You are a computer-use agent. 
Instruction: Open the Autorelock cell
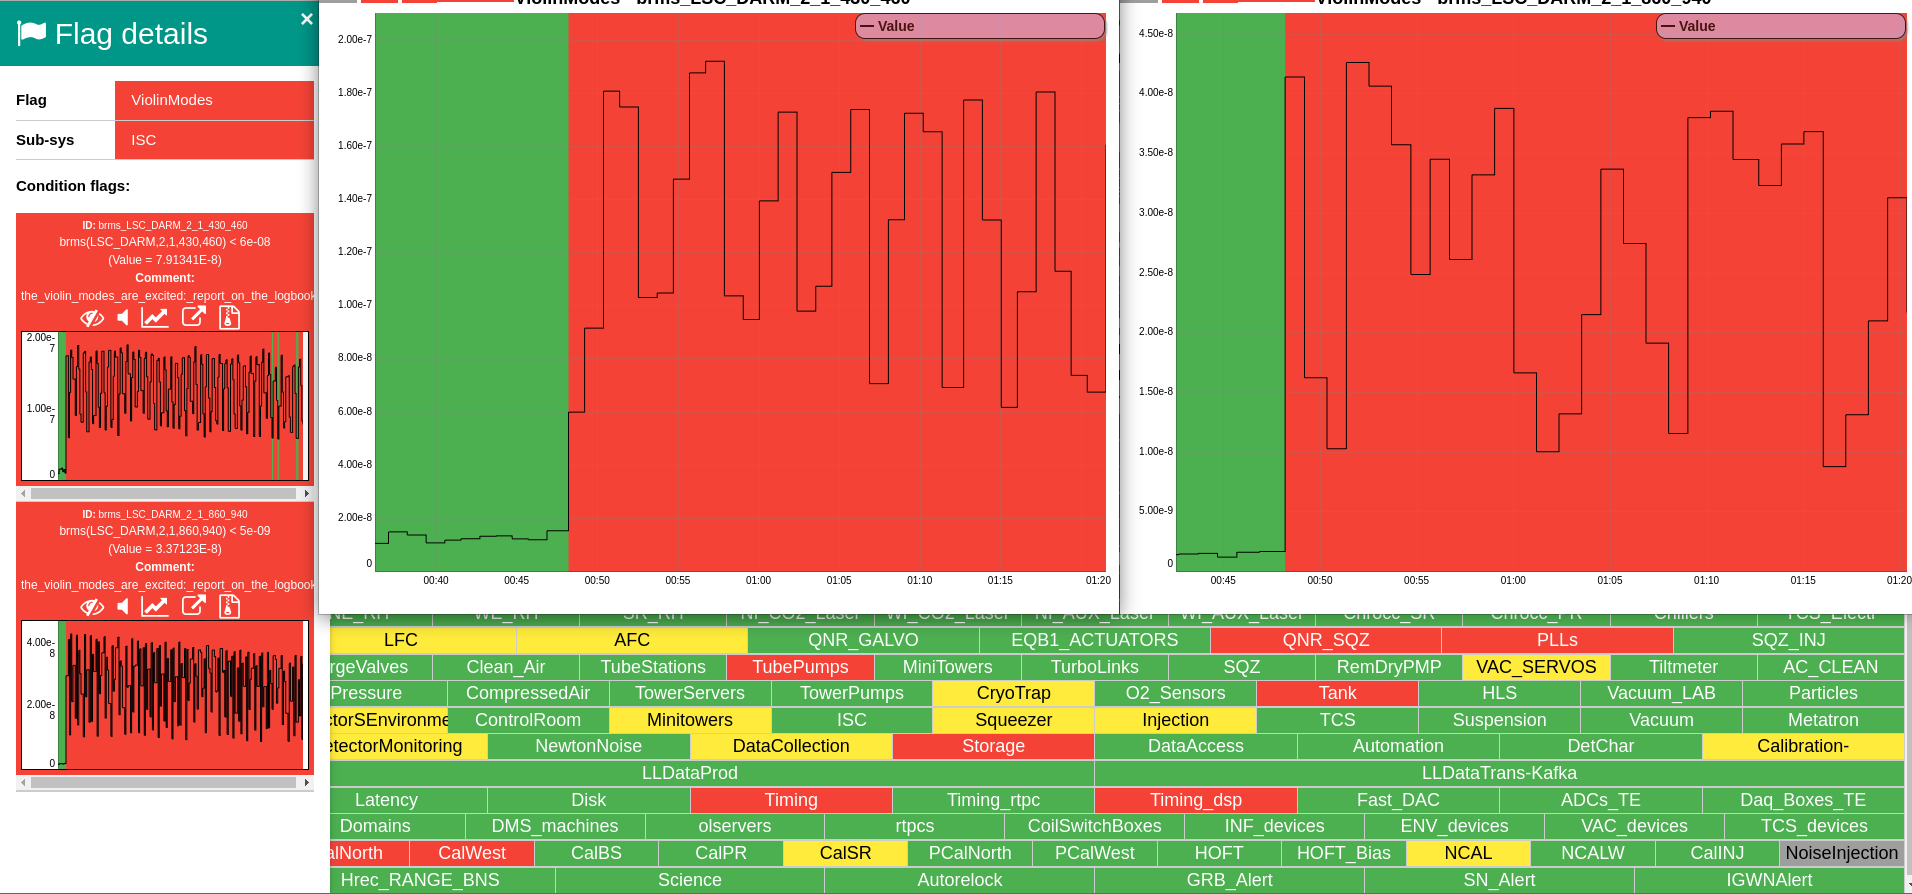(x=959, y=880)
